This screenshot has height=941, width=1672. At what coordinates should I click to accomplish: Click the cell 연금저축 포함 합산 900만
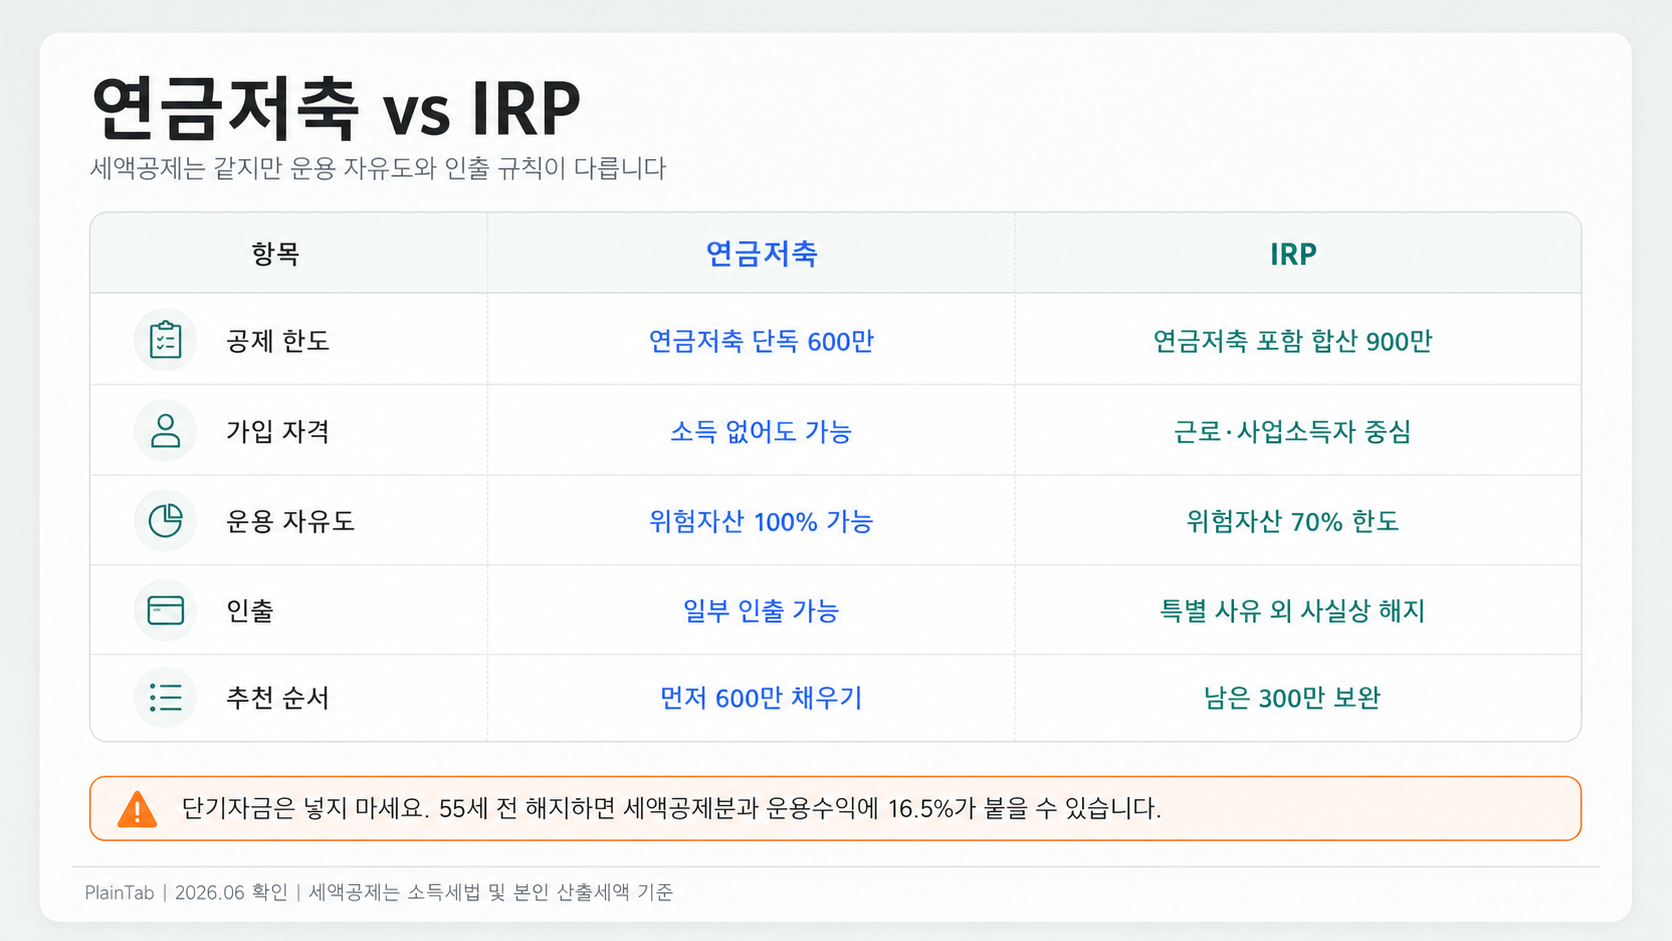point(1293,341)
